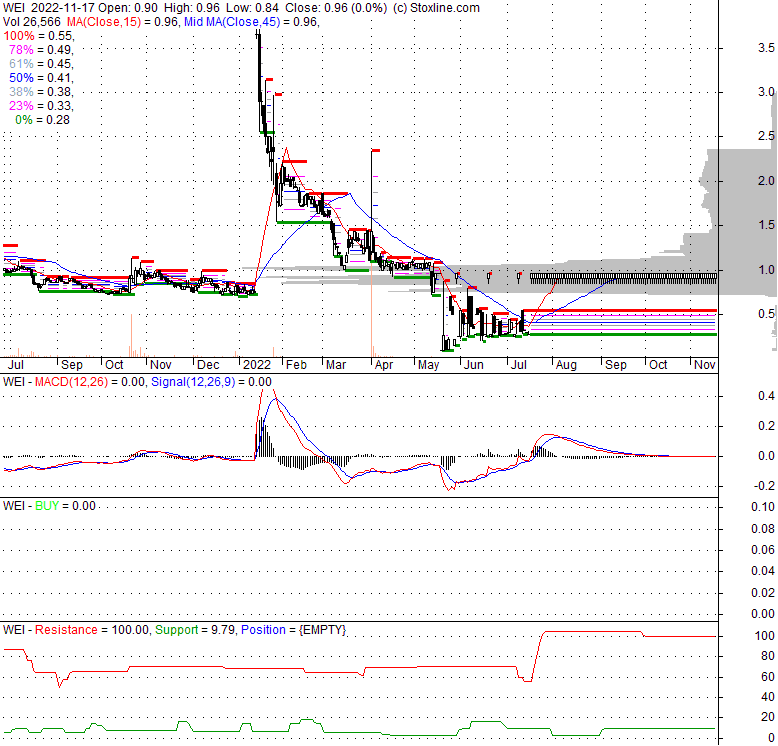This screenshot has height=746, width=778.
Task: Click the 'Dec' month axis label
Action: click(x=208, y=365)
